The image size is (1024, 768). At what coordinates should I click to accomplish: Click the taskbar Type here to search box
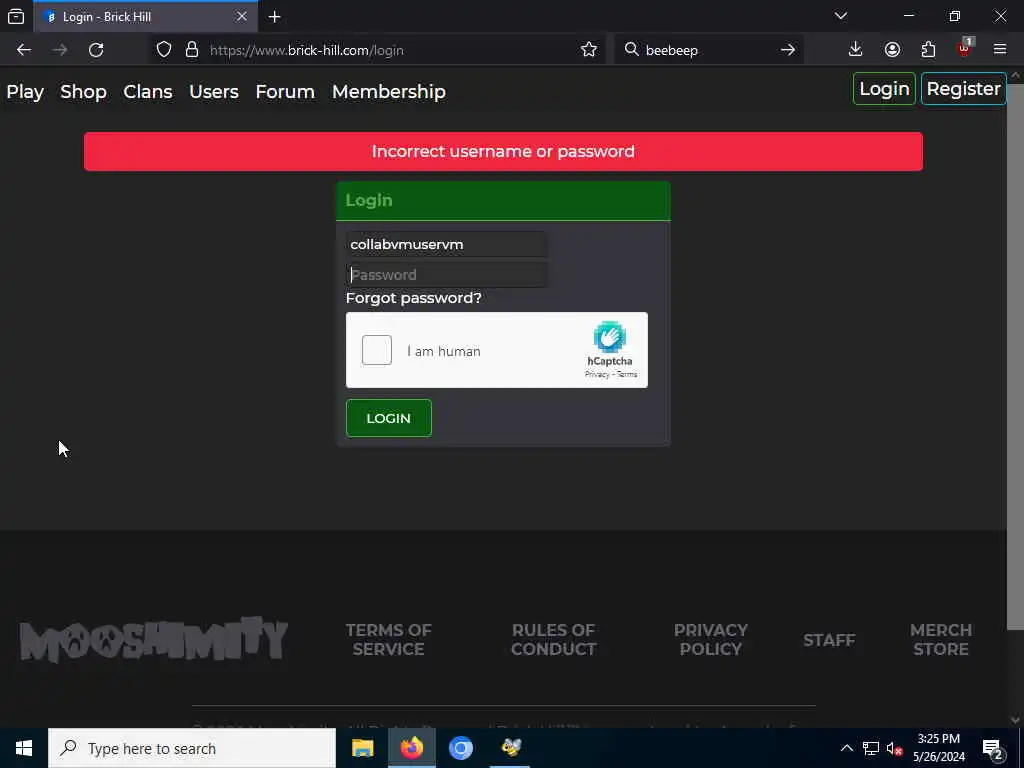pyautogui.click(x=192, y=748)
